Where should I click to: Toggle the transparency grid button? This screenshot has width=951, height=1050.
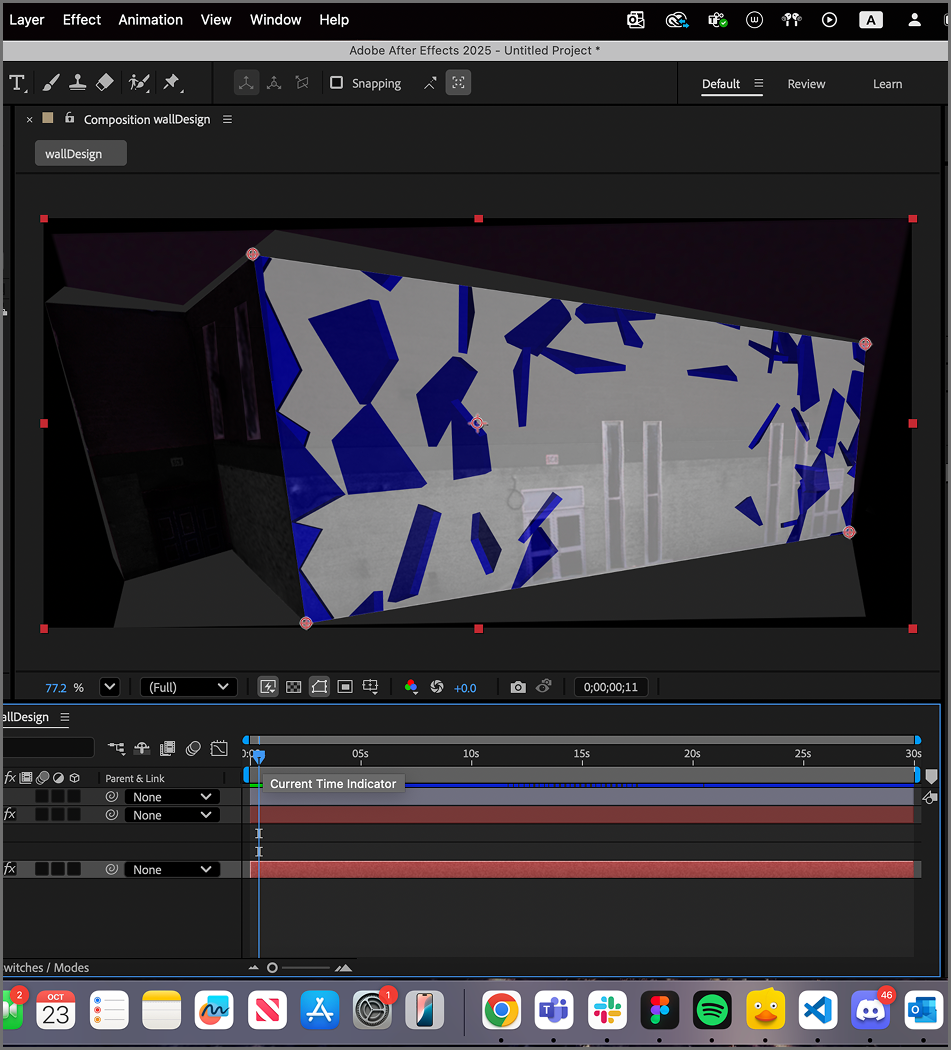tap(294, 687)
